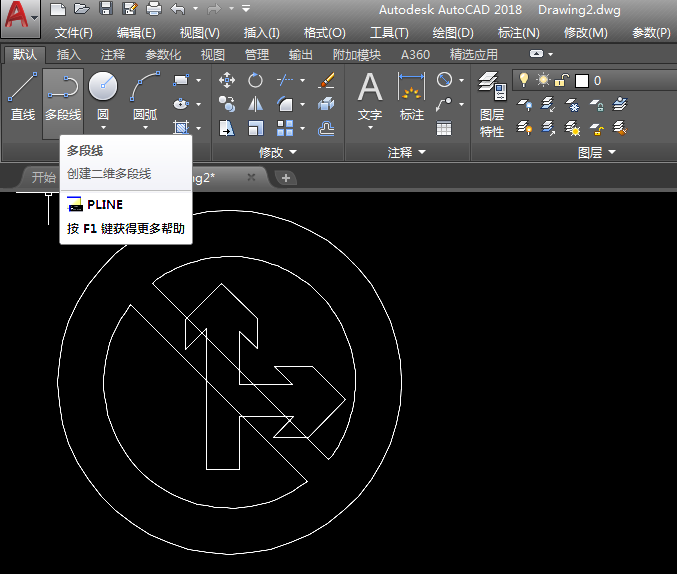Toggle layer freeze sun icon
677x574 pixels.
(543, 80)
